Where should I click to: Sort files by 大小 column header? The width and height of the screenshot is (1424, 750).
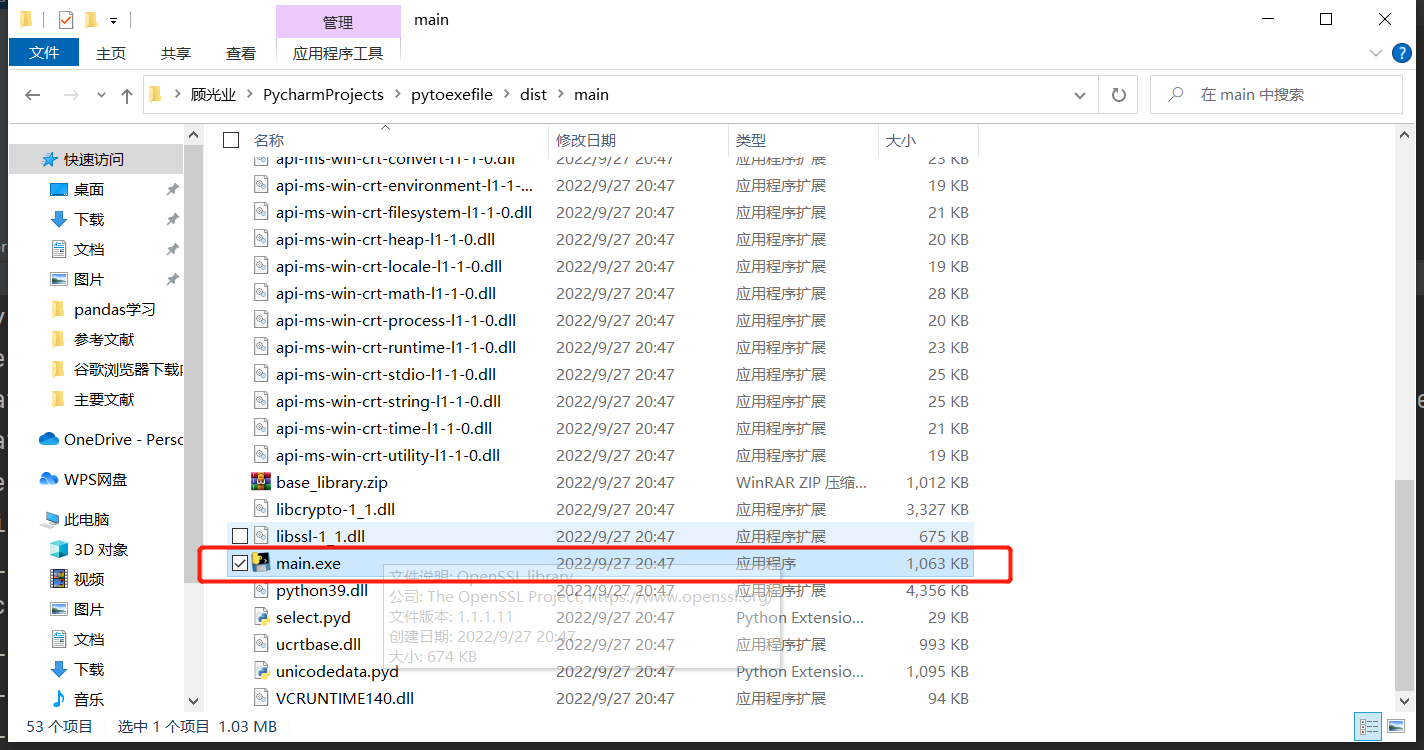[901, 140]
